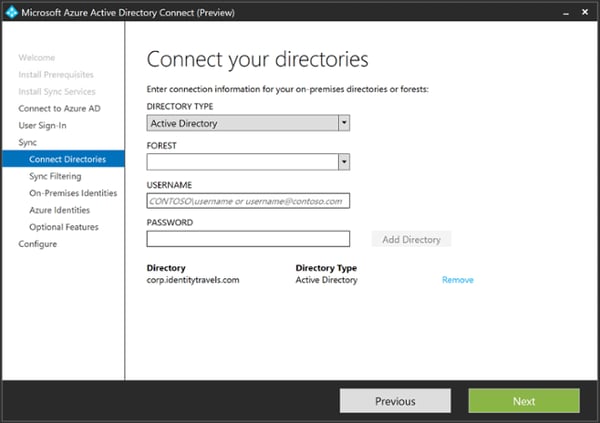Remove the corp.identitytravels.com directory
600x423 pixels.
click(x=458, y=280)
